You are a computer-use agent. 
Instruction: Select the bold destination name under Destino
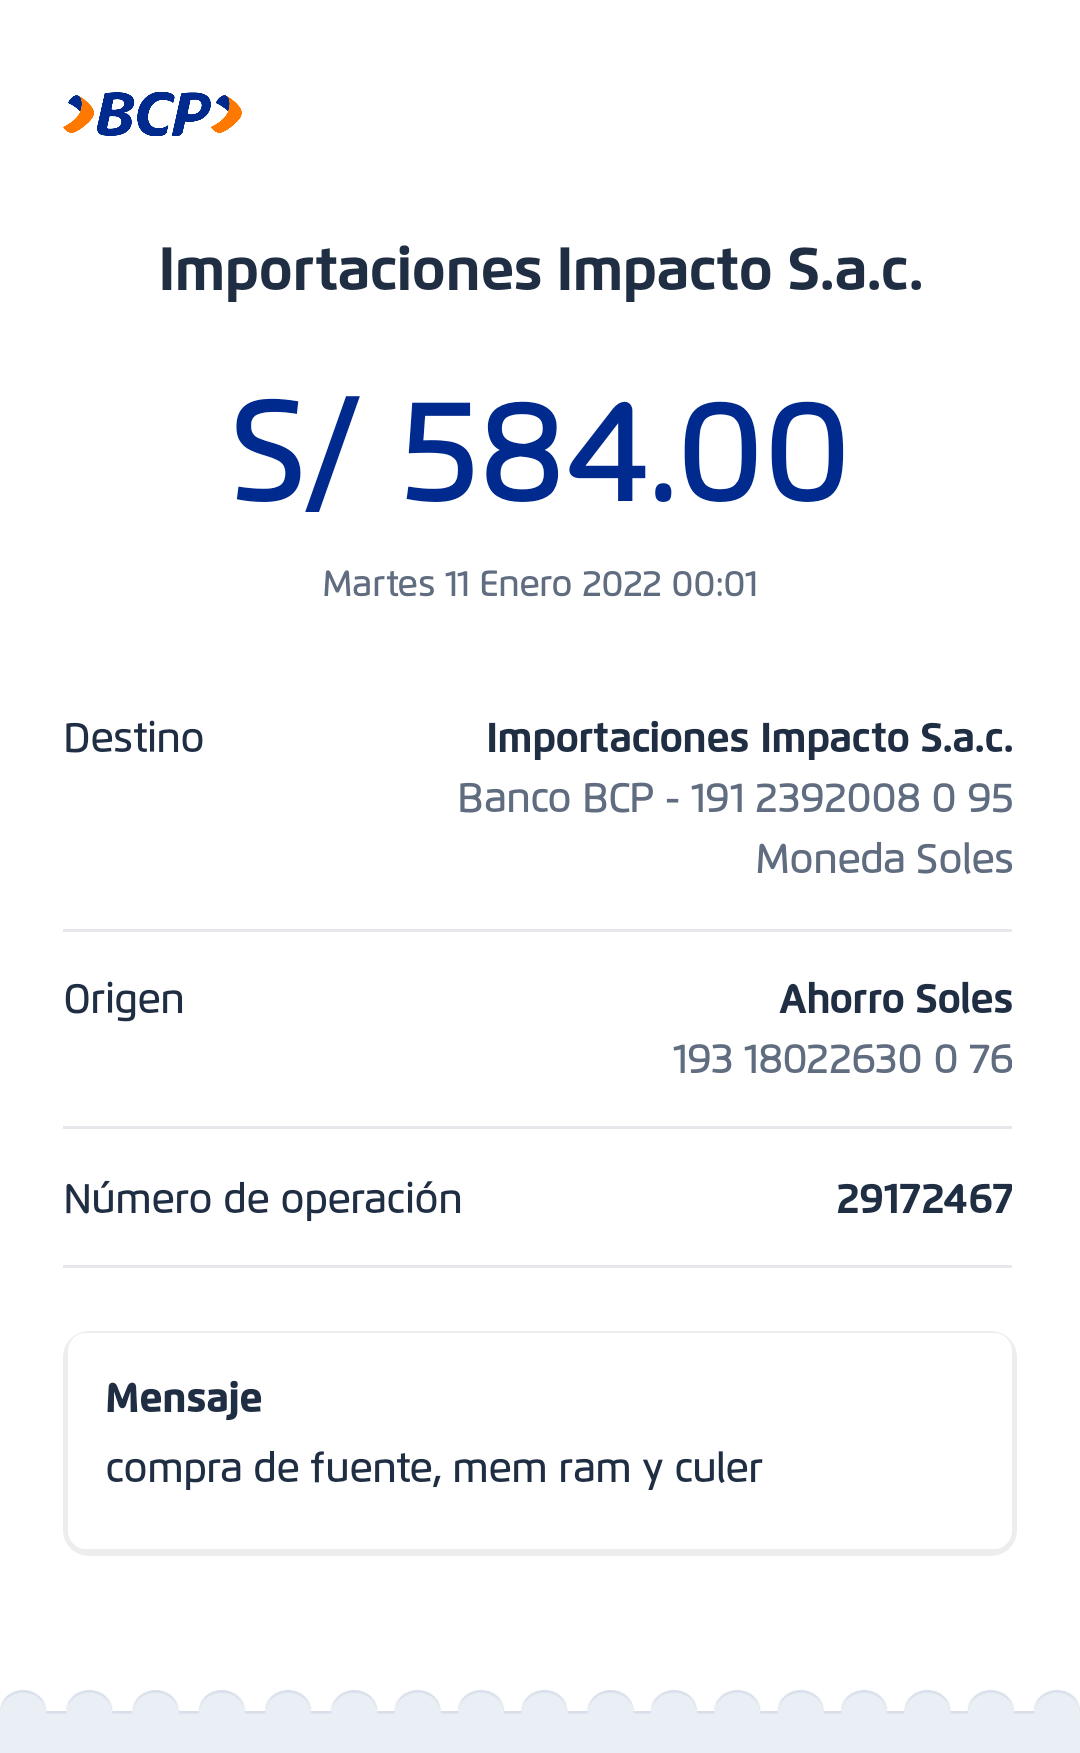tap(749, 739)
